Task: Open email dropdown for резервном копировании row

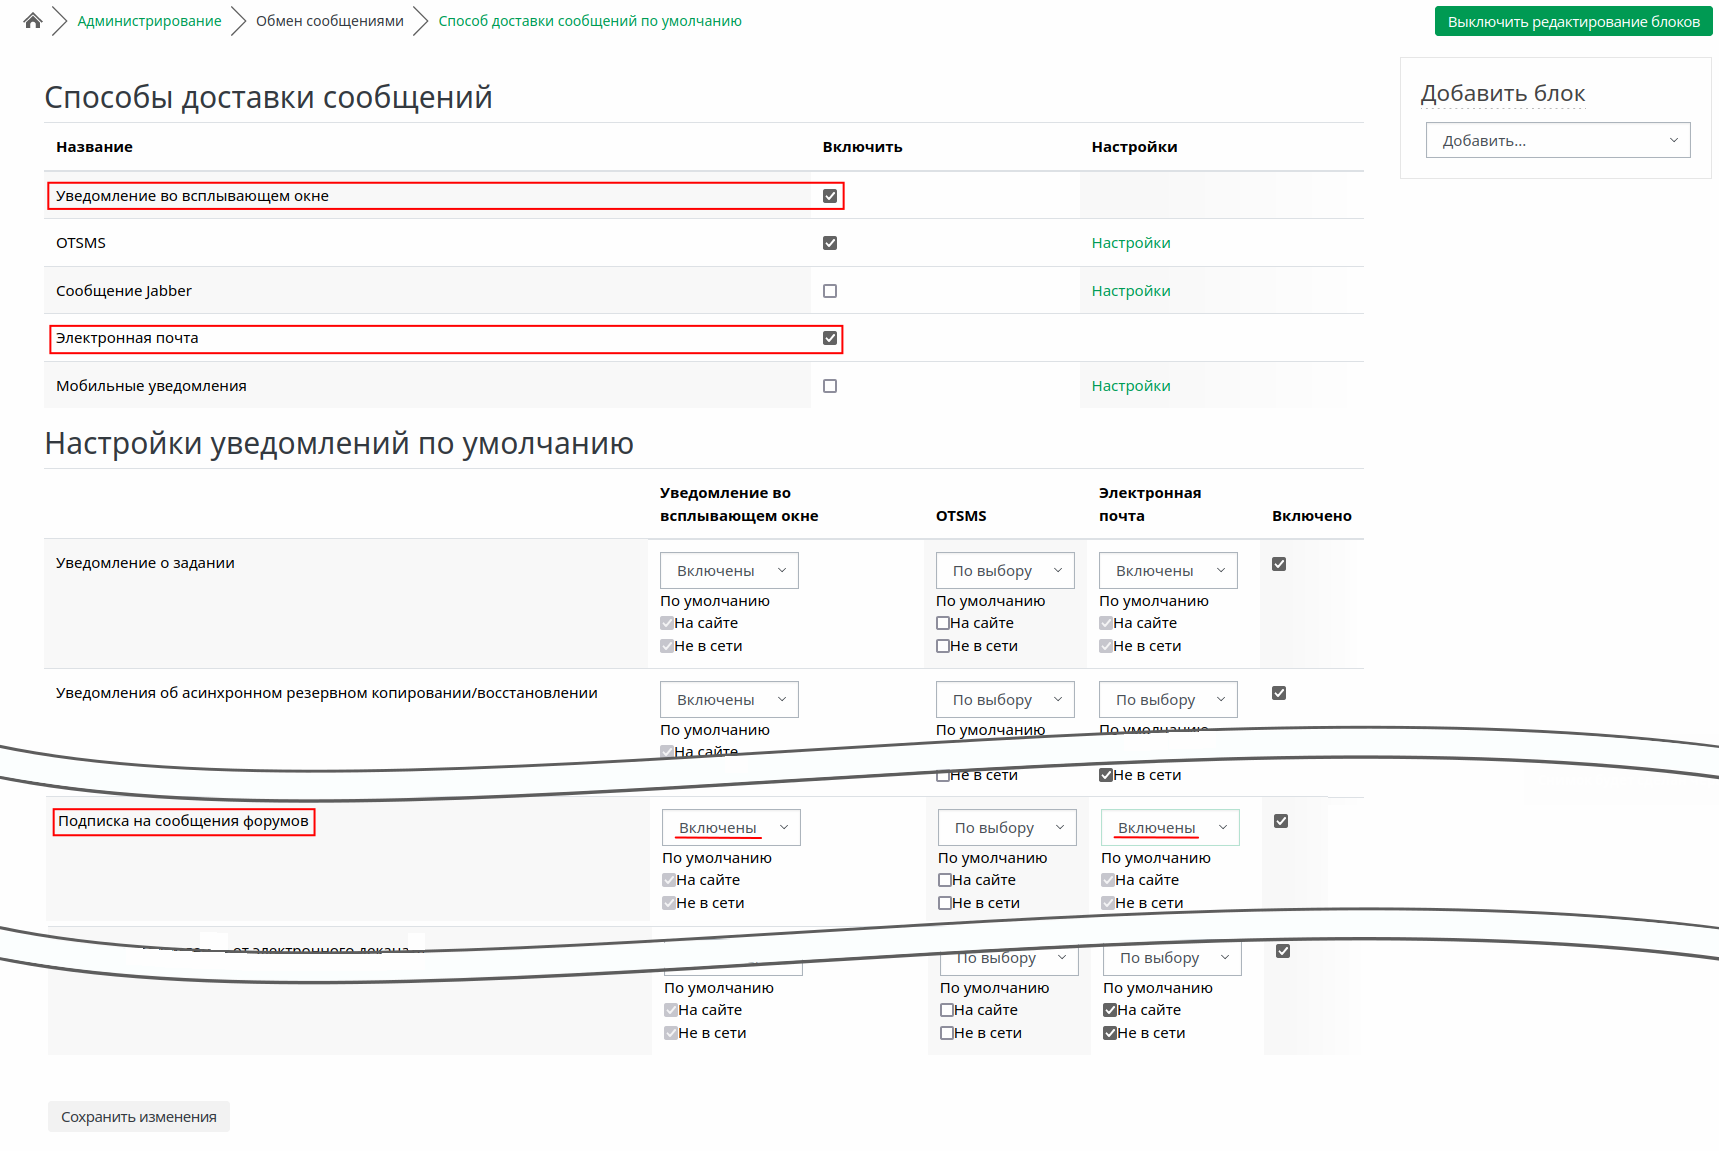Action: click(1168, 699)
